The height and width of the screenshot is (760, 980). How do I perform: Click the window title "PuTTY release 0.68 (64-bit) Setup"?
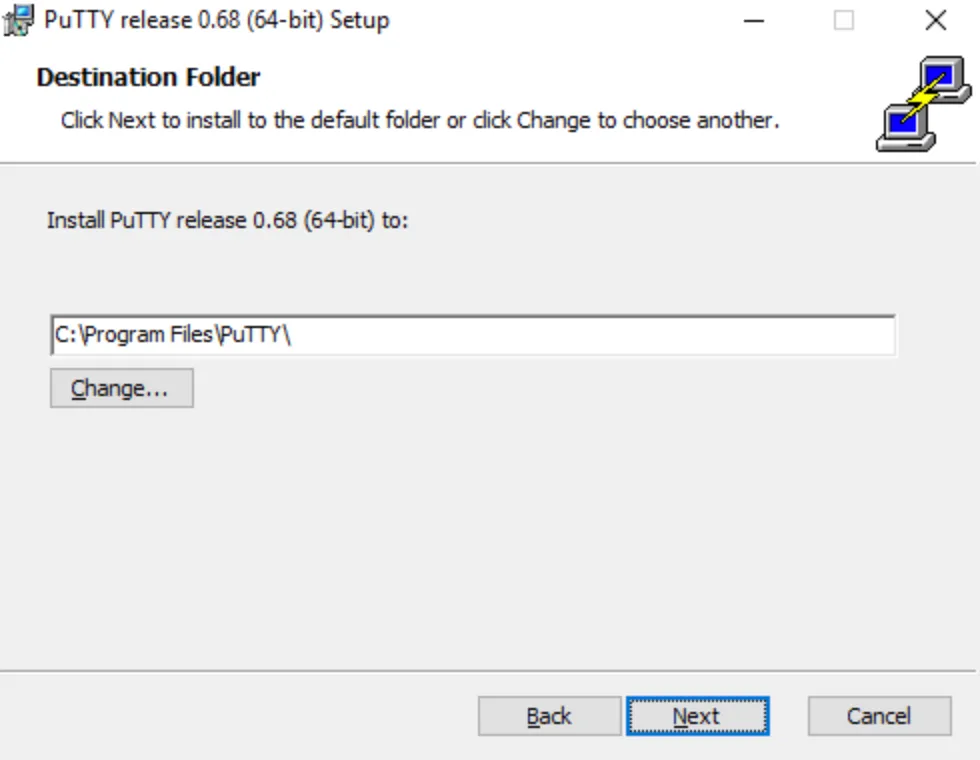click(x=216, y=20)
